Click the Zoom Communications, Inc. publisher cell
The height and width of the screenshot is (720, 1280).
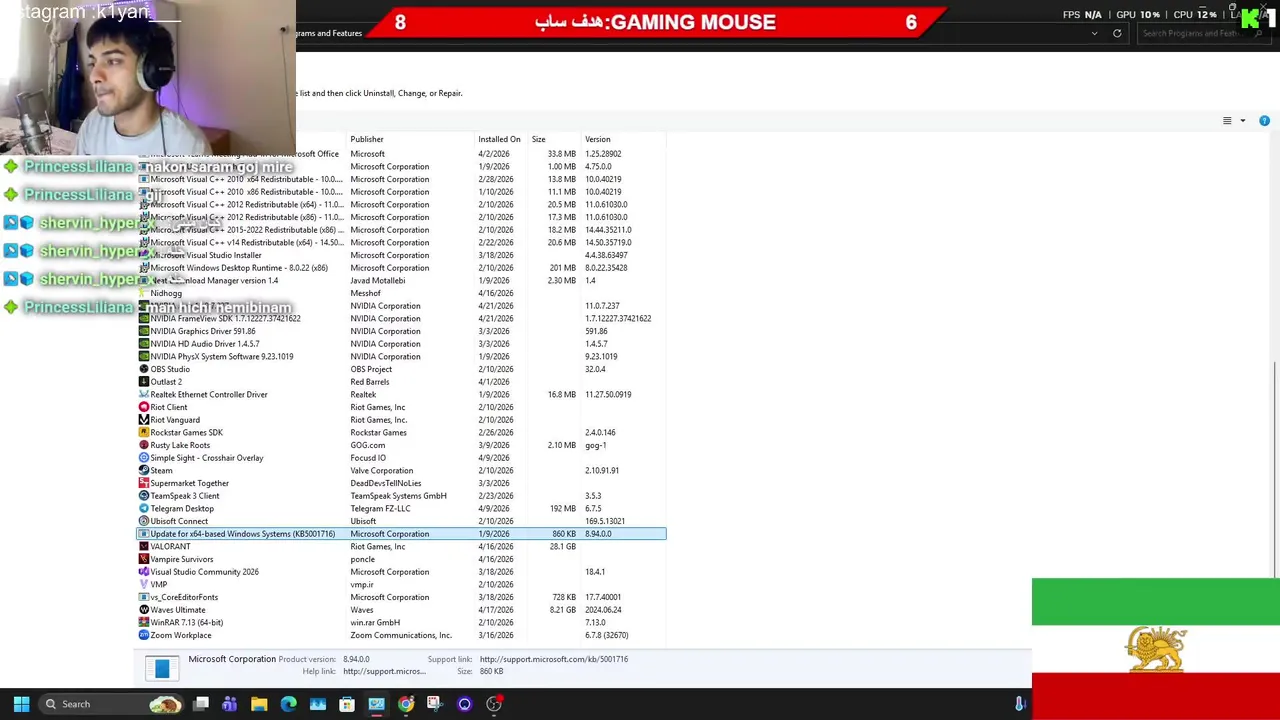401,635
